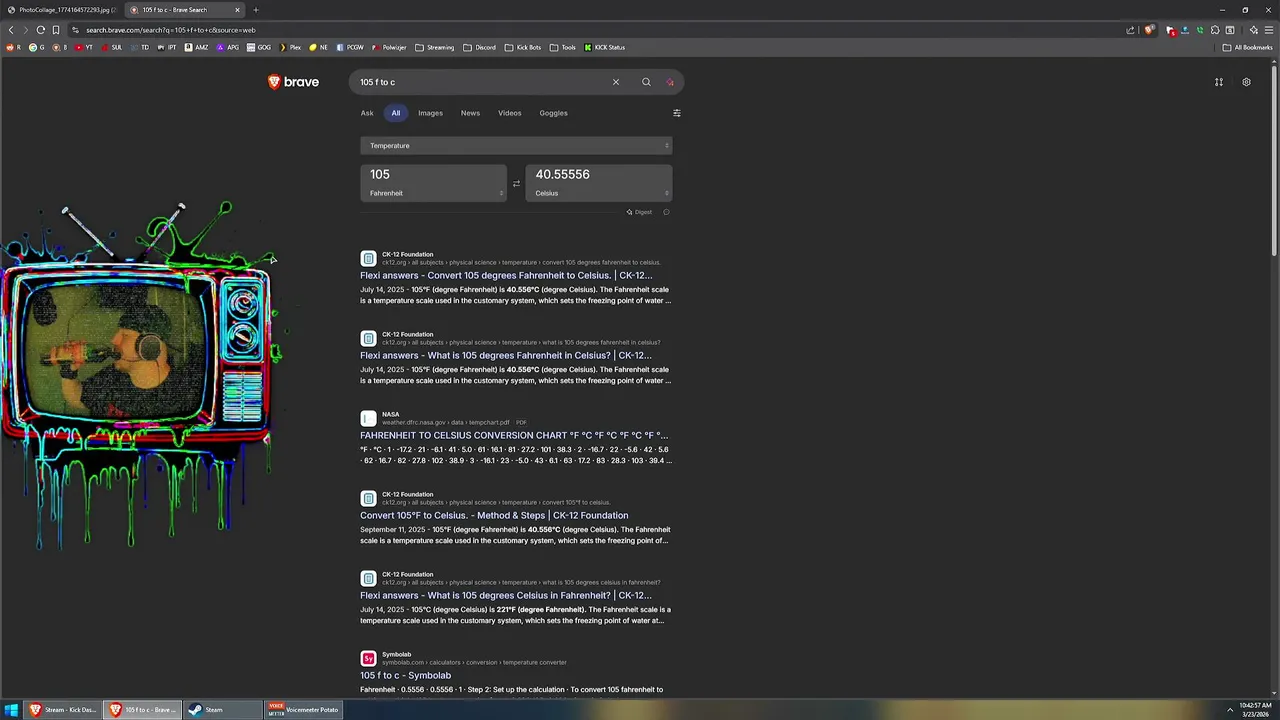Click the share icon in the address bar
Screen dimensions: 1280x720
(1131, 30)
